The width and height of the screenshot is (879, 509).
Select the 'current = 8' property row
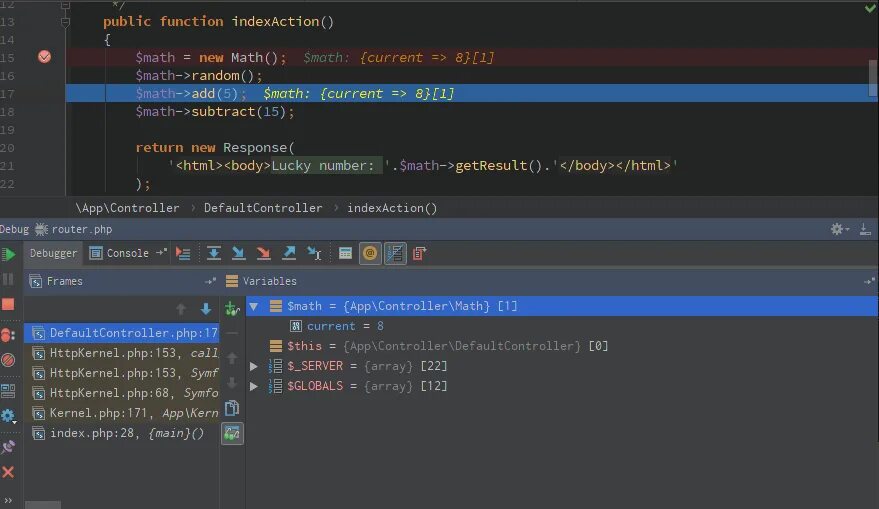562,326
